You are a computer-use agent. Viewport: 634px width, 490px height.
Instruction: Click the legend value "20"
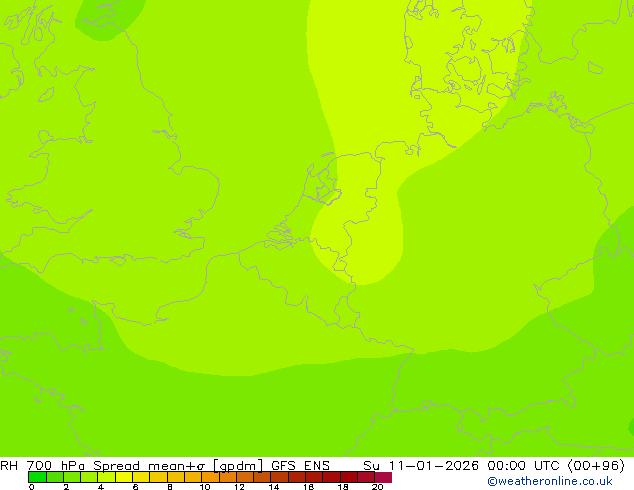(377, 487)
